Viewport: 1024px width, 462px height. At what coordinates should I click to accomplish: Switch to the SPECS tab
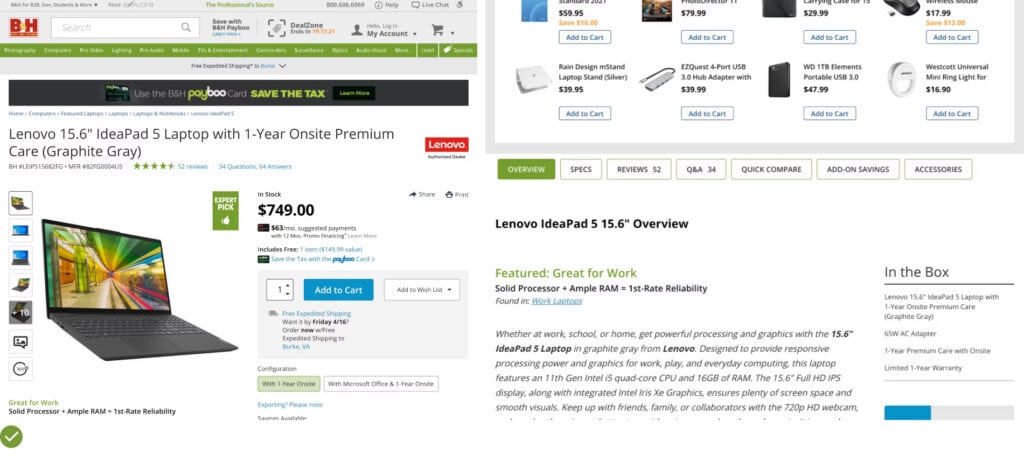[580, 169]
